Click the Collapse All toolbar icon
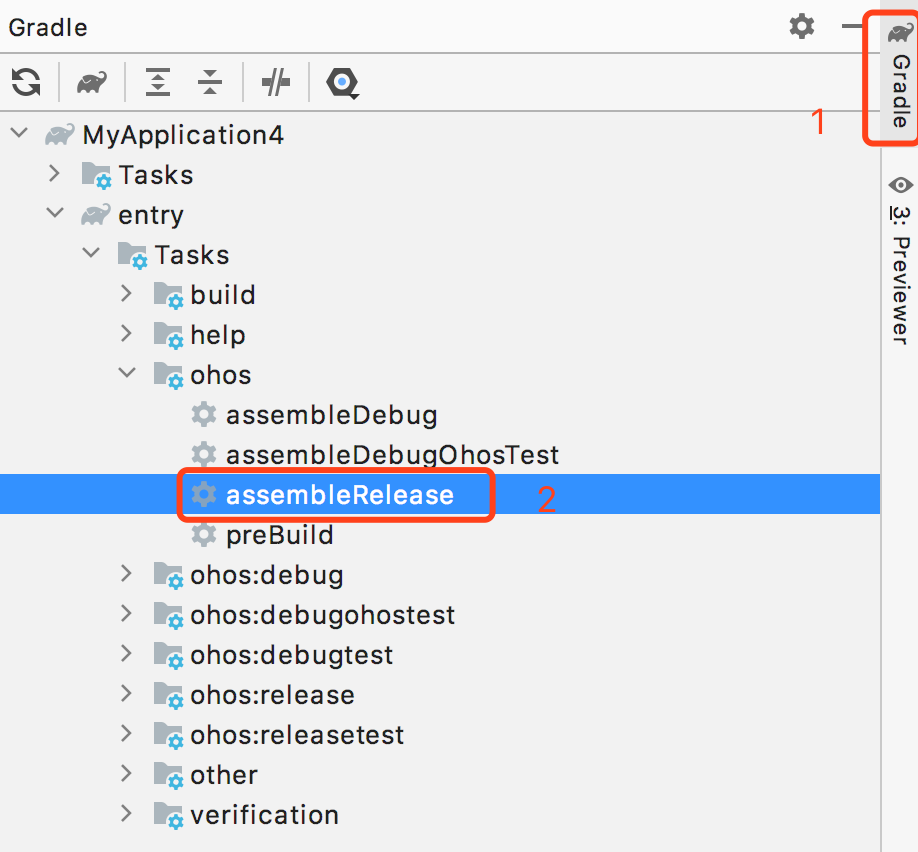Image resolution: width=918 pixels, height=852 pixels. coord(210,82)
